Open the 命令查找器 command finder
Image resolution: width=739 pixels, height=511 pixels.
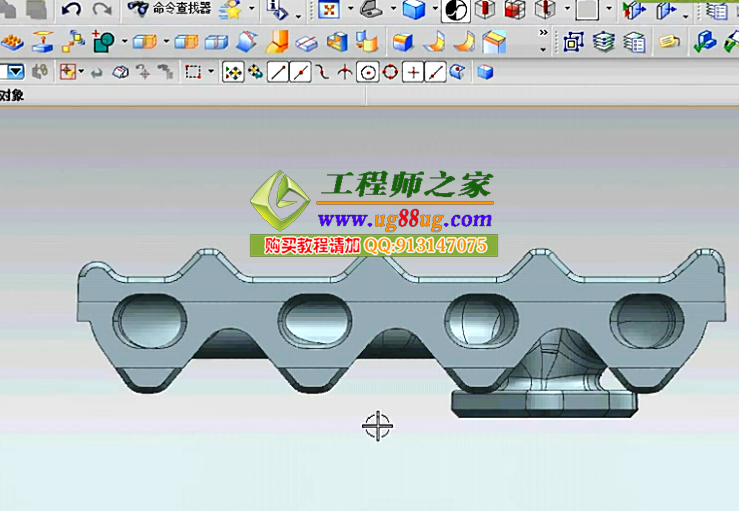(170, 8)
